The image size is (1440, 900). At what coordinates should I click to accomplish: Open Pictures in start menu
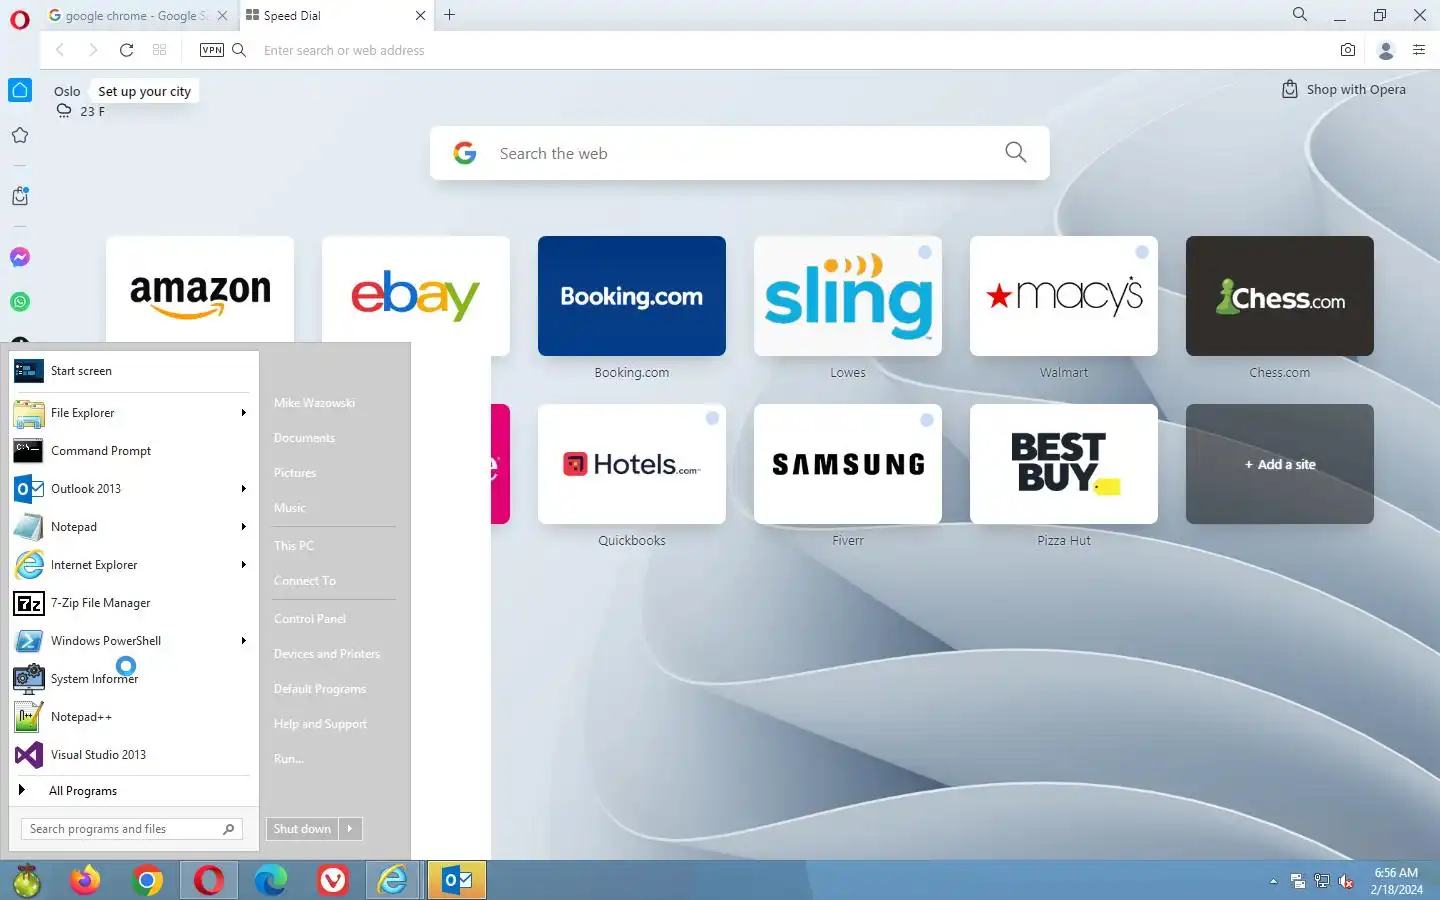295,473
